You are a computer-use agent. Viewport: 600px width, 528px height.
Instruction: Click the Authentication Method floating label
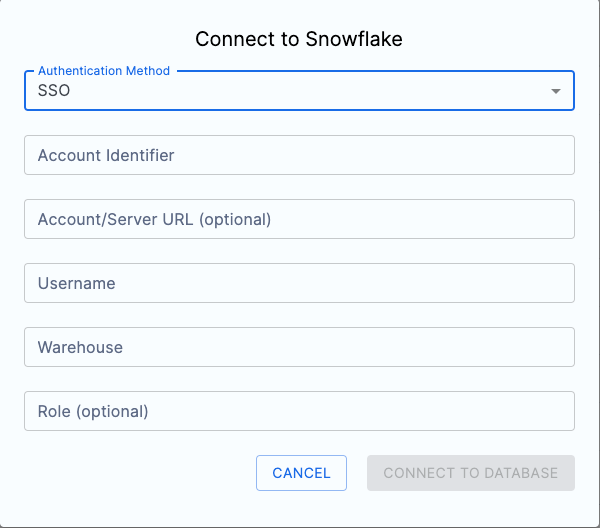[x=104, y=71]
